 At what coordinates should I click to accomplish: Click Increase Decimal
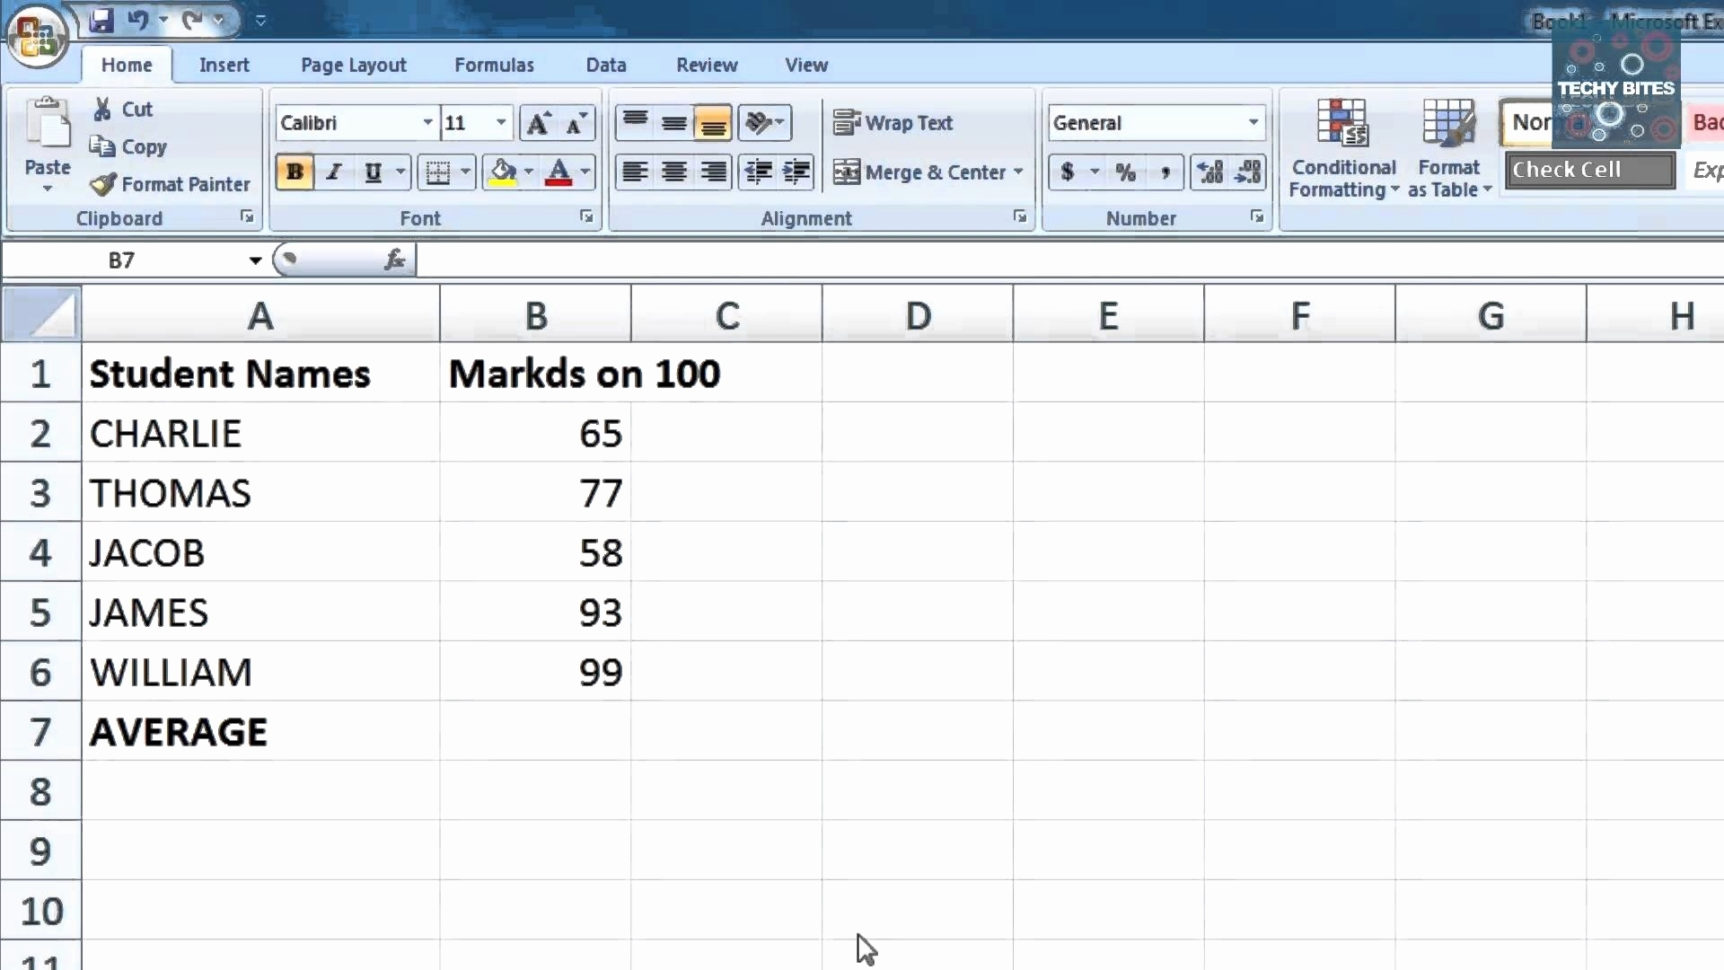point(1210,172)
